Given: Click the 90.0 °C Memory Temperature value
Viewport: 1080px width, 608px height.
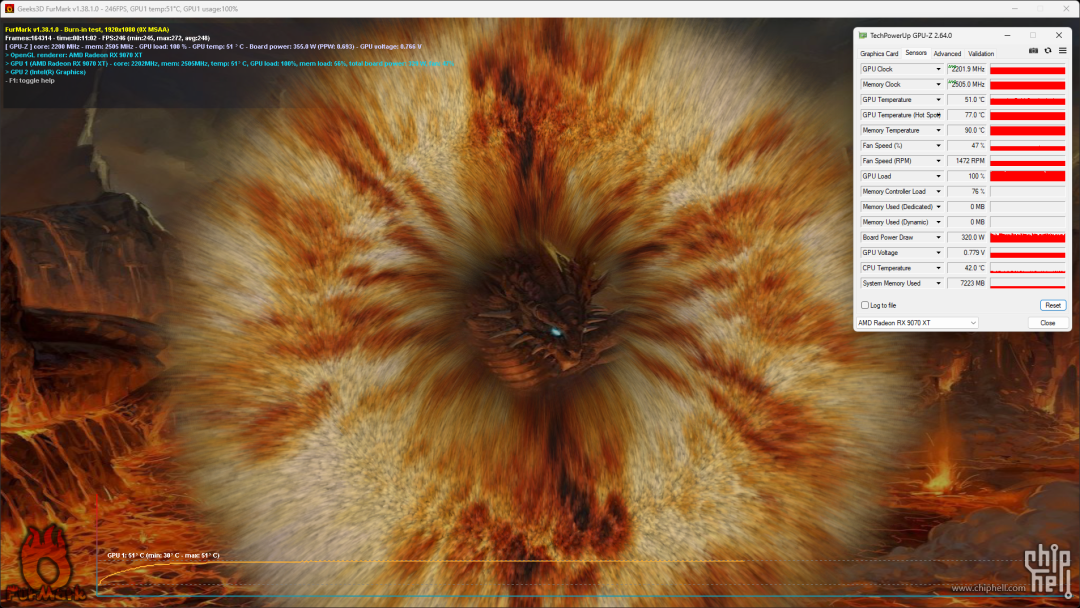Looking at the screenshot, I should click(966, 130).
